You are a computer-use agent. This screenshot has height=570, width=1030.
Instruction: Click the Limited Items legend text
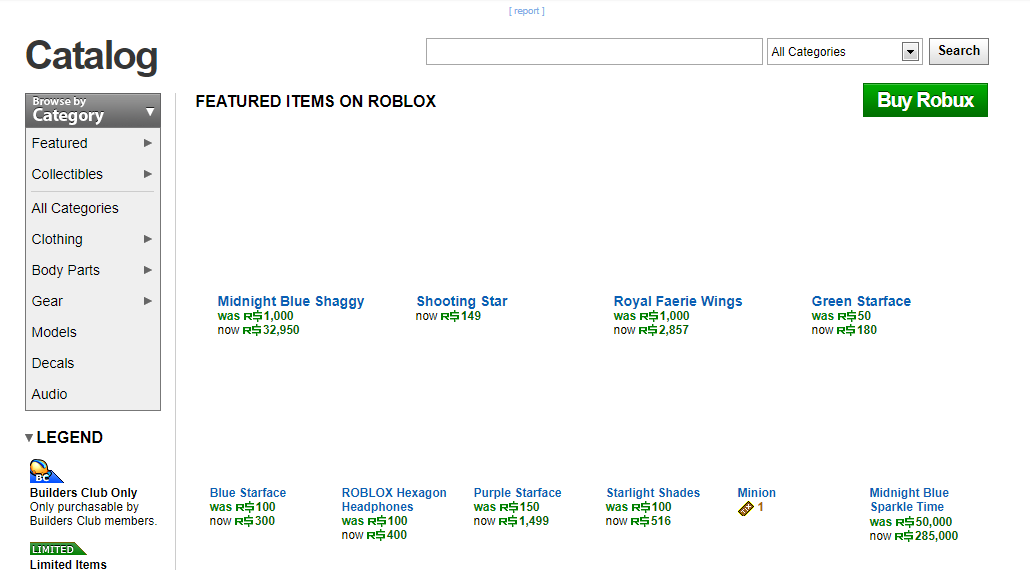click(x=68, y=564)
